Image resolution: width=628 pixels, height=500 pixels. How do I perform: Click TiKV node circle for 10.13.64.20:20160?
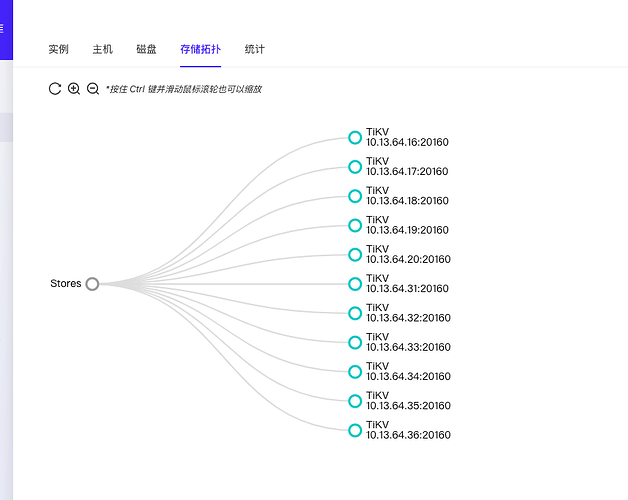[355, 254]
